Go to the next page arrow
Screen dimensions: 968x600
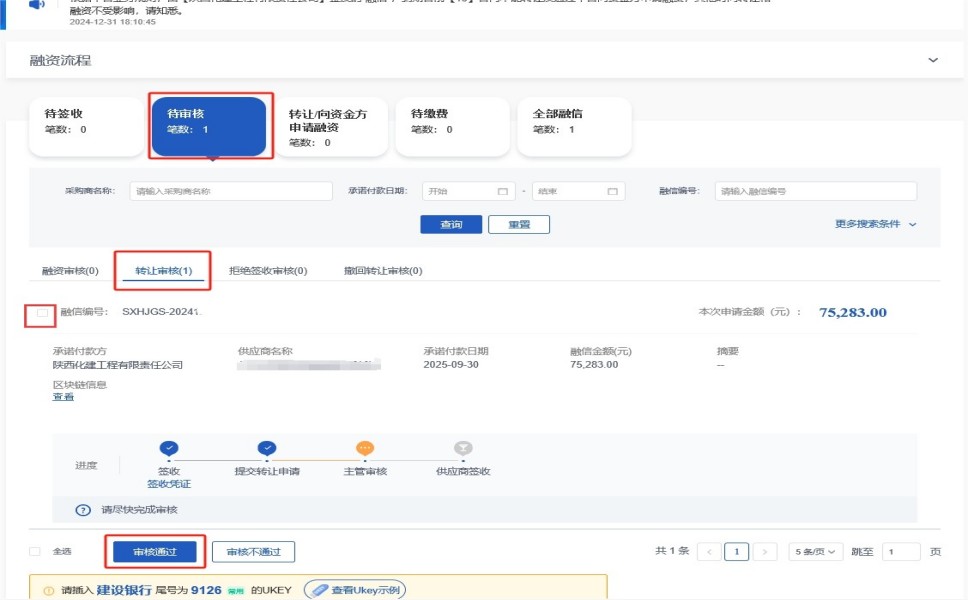764,552
